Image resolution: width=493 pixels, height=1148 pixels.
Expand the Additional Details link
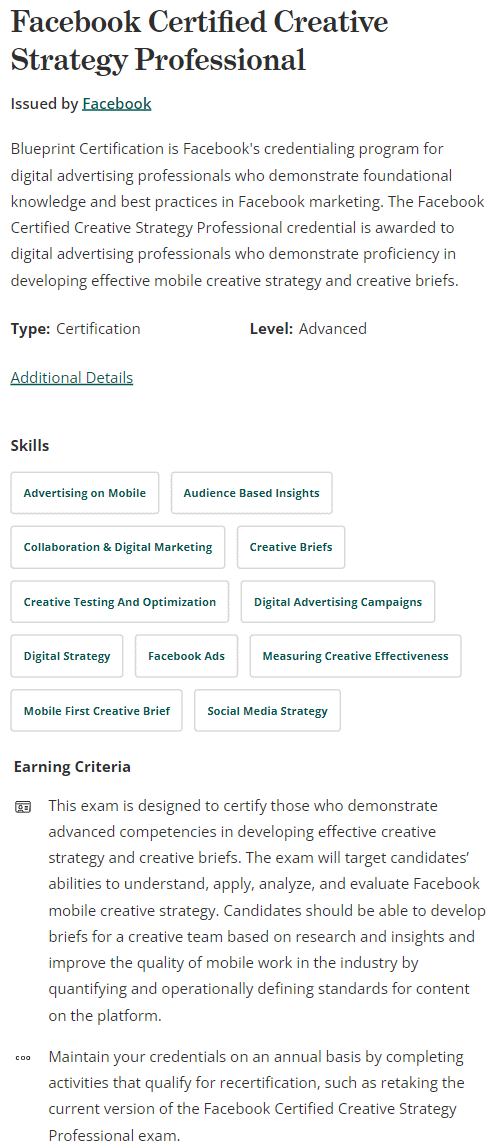[72, 378]
